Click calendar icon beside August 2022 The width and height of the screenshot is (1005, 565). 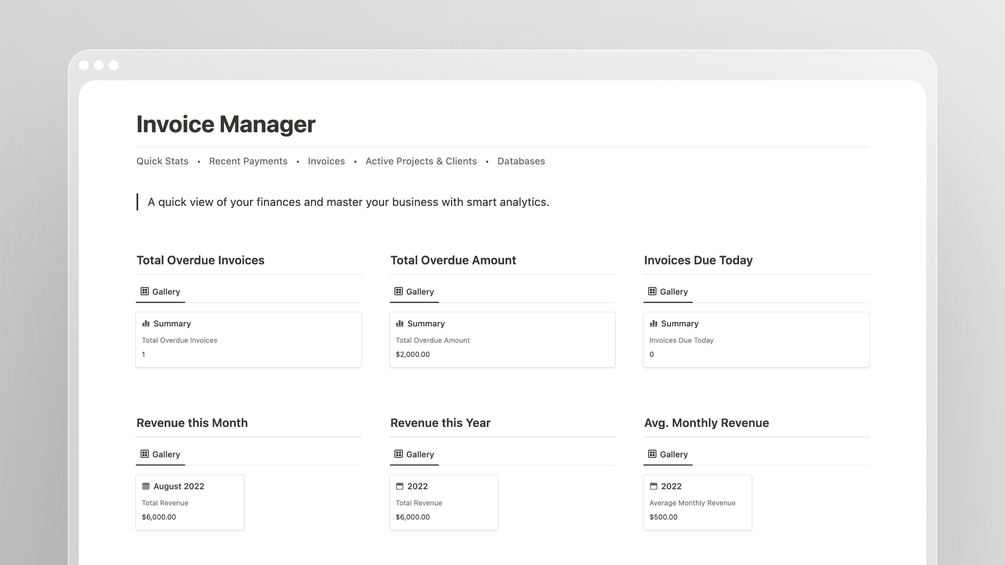point(145,486)
